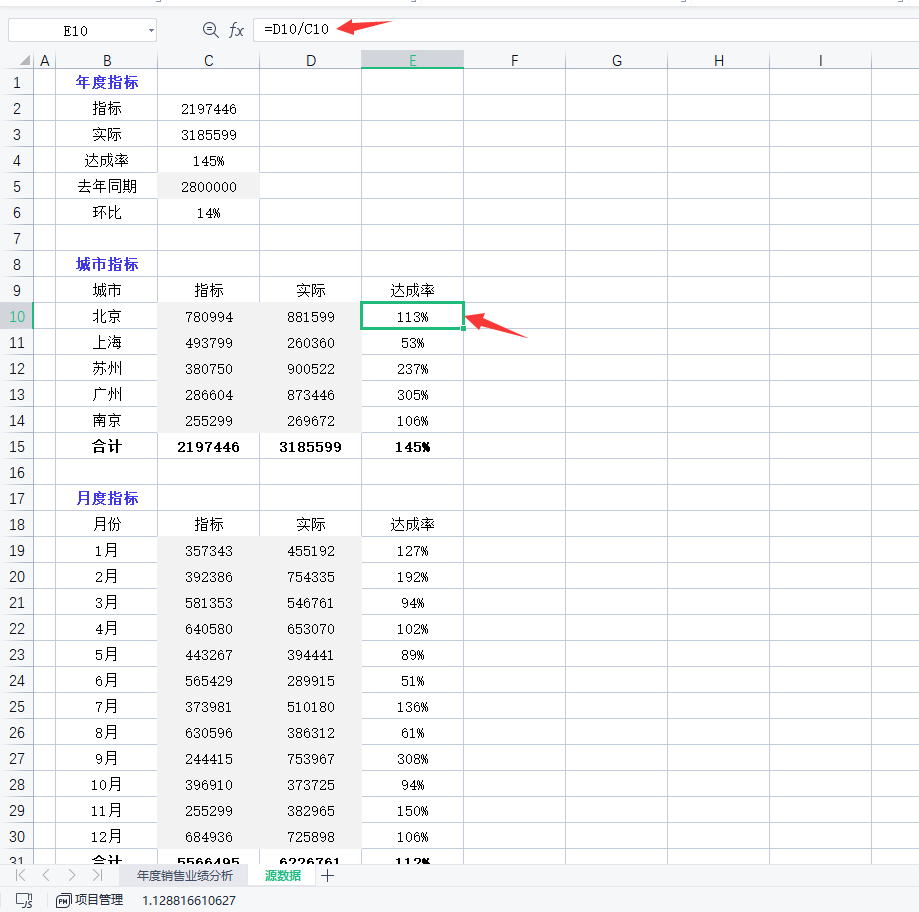Select row 10 header
Screen dimensions: 919x912
(17, 317)
